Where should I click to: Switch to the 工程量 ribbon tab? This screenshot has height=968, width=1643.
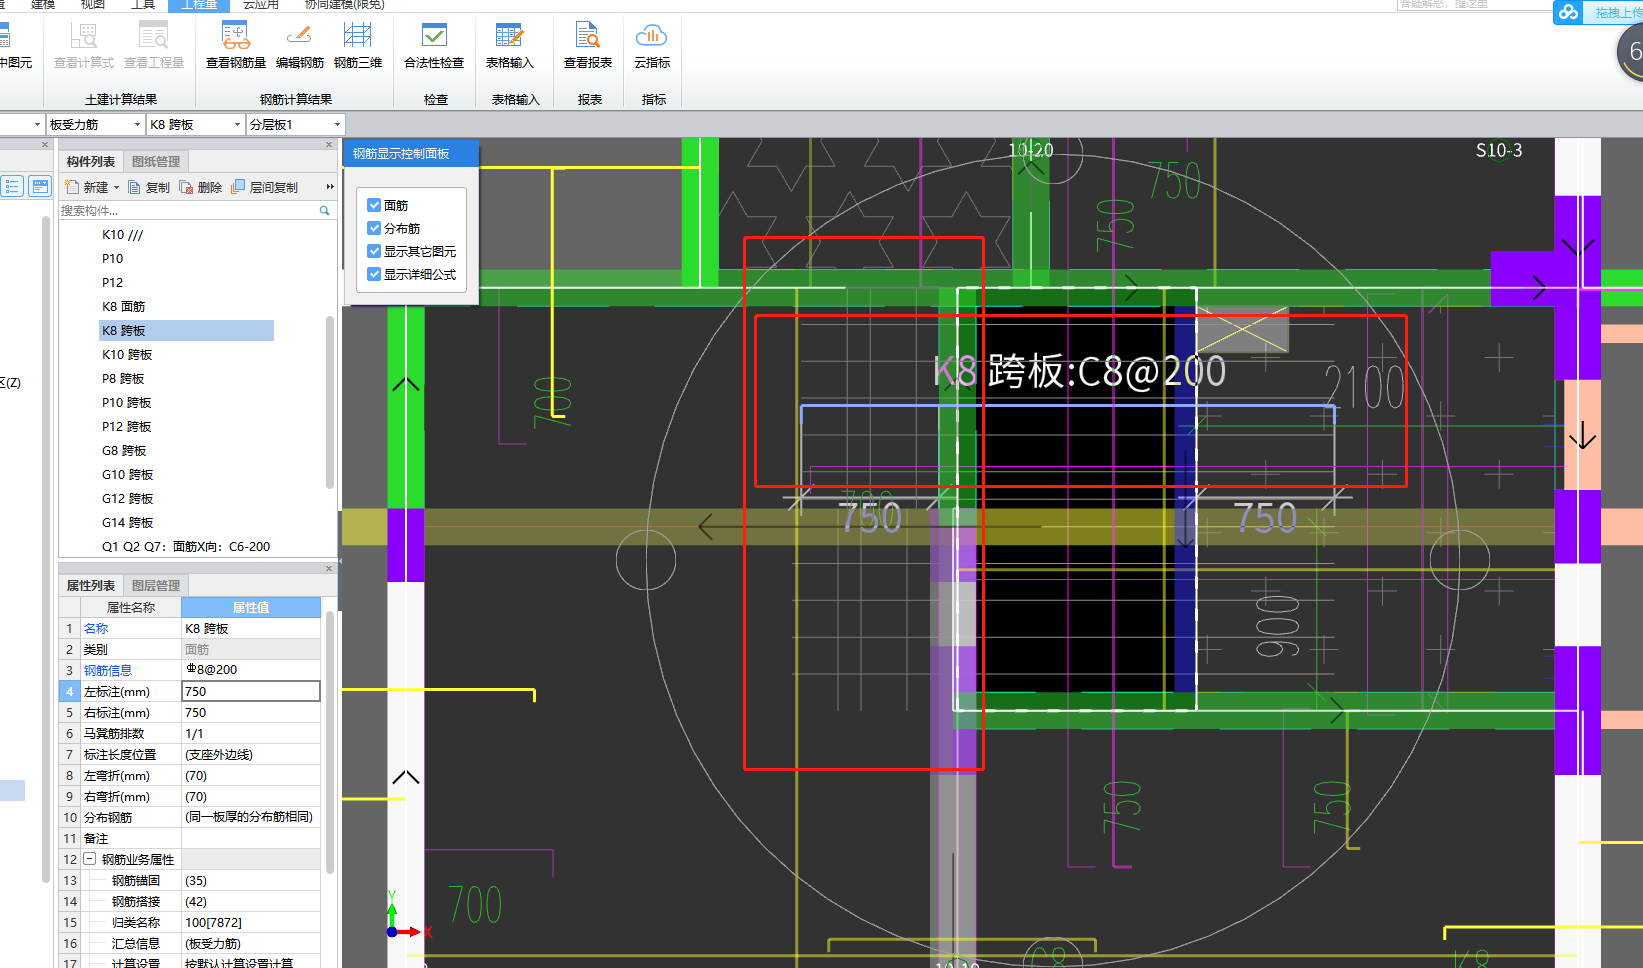click(x=199, y=5)
